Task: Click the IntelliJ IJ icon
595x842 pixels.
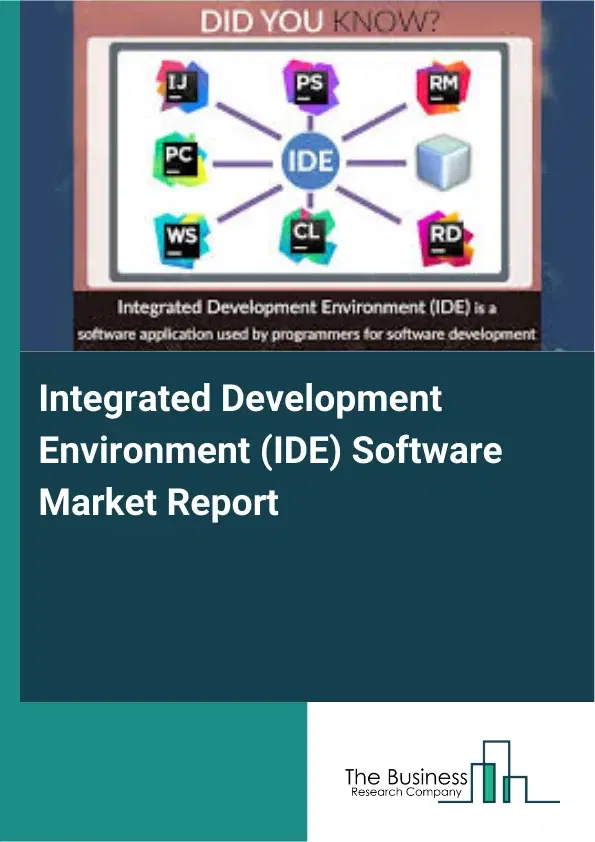Action: coord(182,86)
